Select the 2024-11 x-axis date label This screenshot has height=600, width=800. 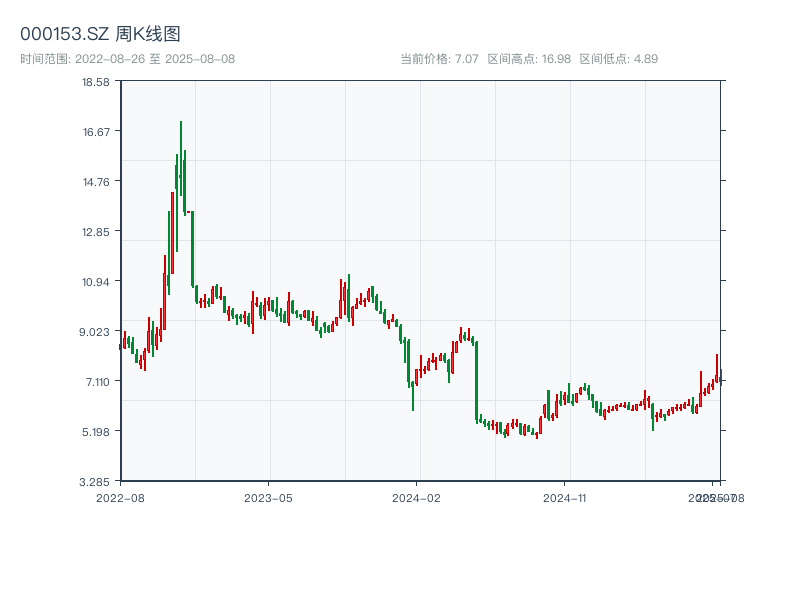pos(565,497)
